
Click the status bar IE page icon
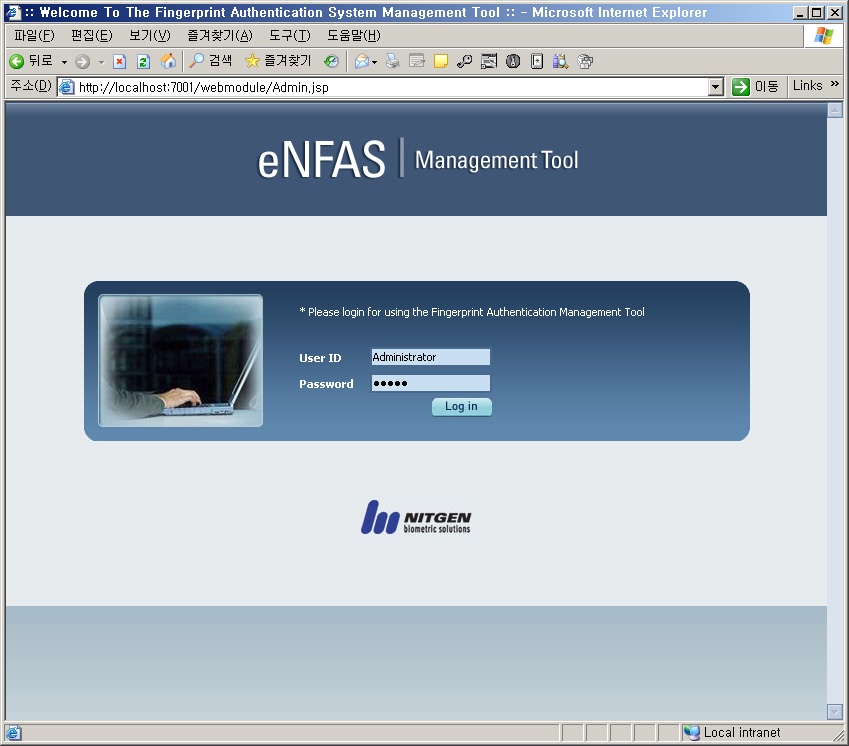point(14,733)
